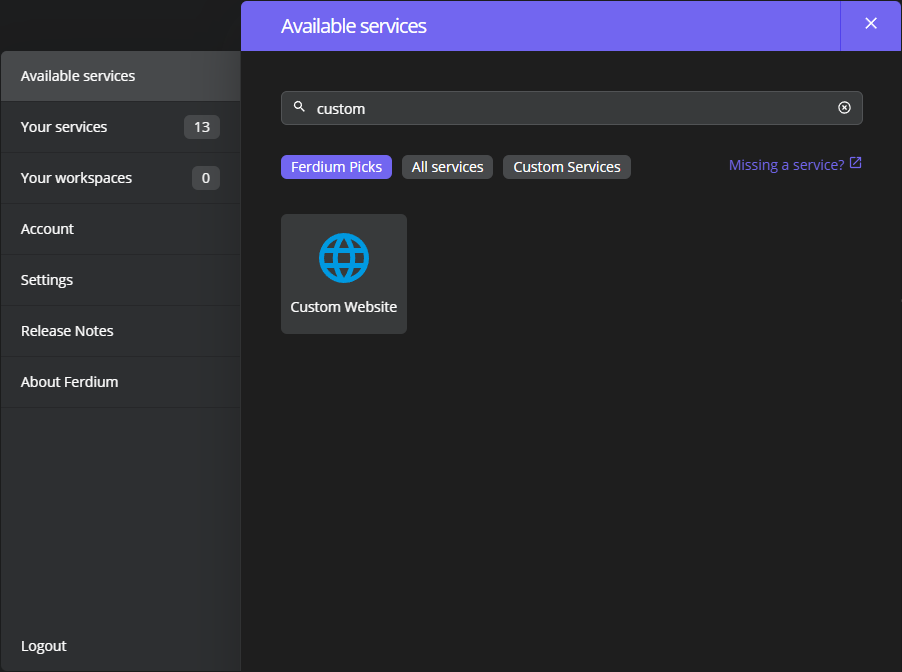Screen dimensions: 902x672
Task: Open the Your services section
Action: pos(63,127)
